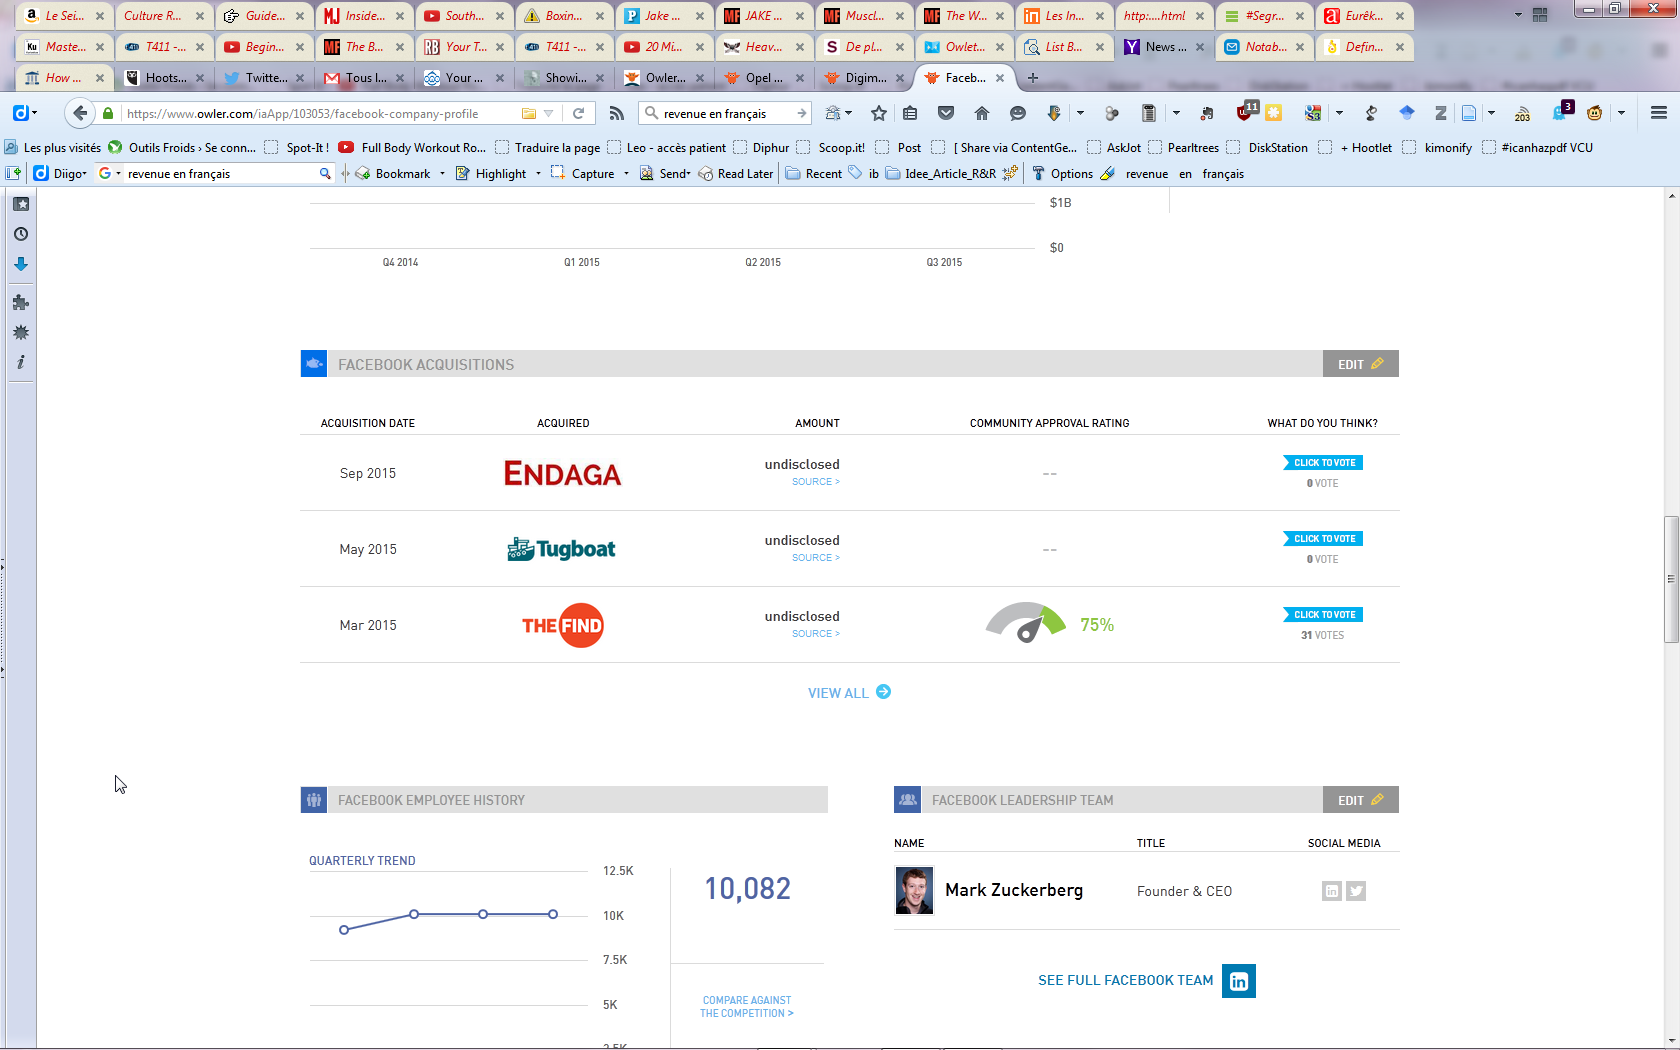Reload the page with the refresh icon
Screen dimensions: 1680x1050
pos(578,113)
